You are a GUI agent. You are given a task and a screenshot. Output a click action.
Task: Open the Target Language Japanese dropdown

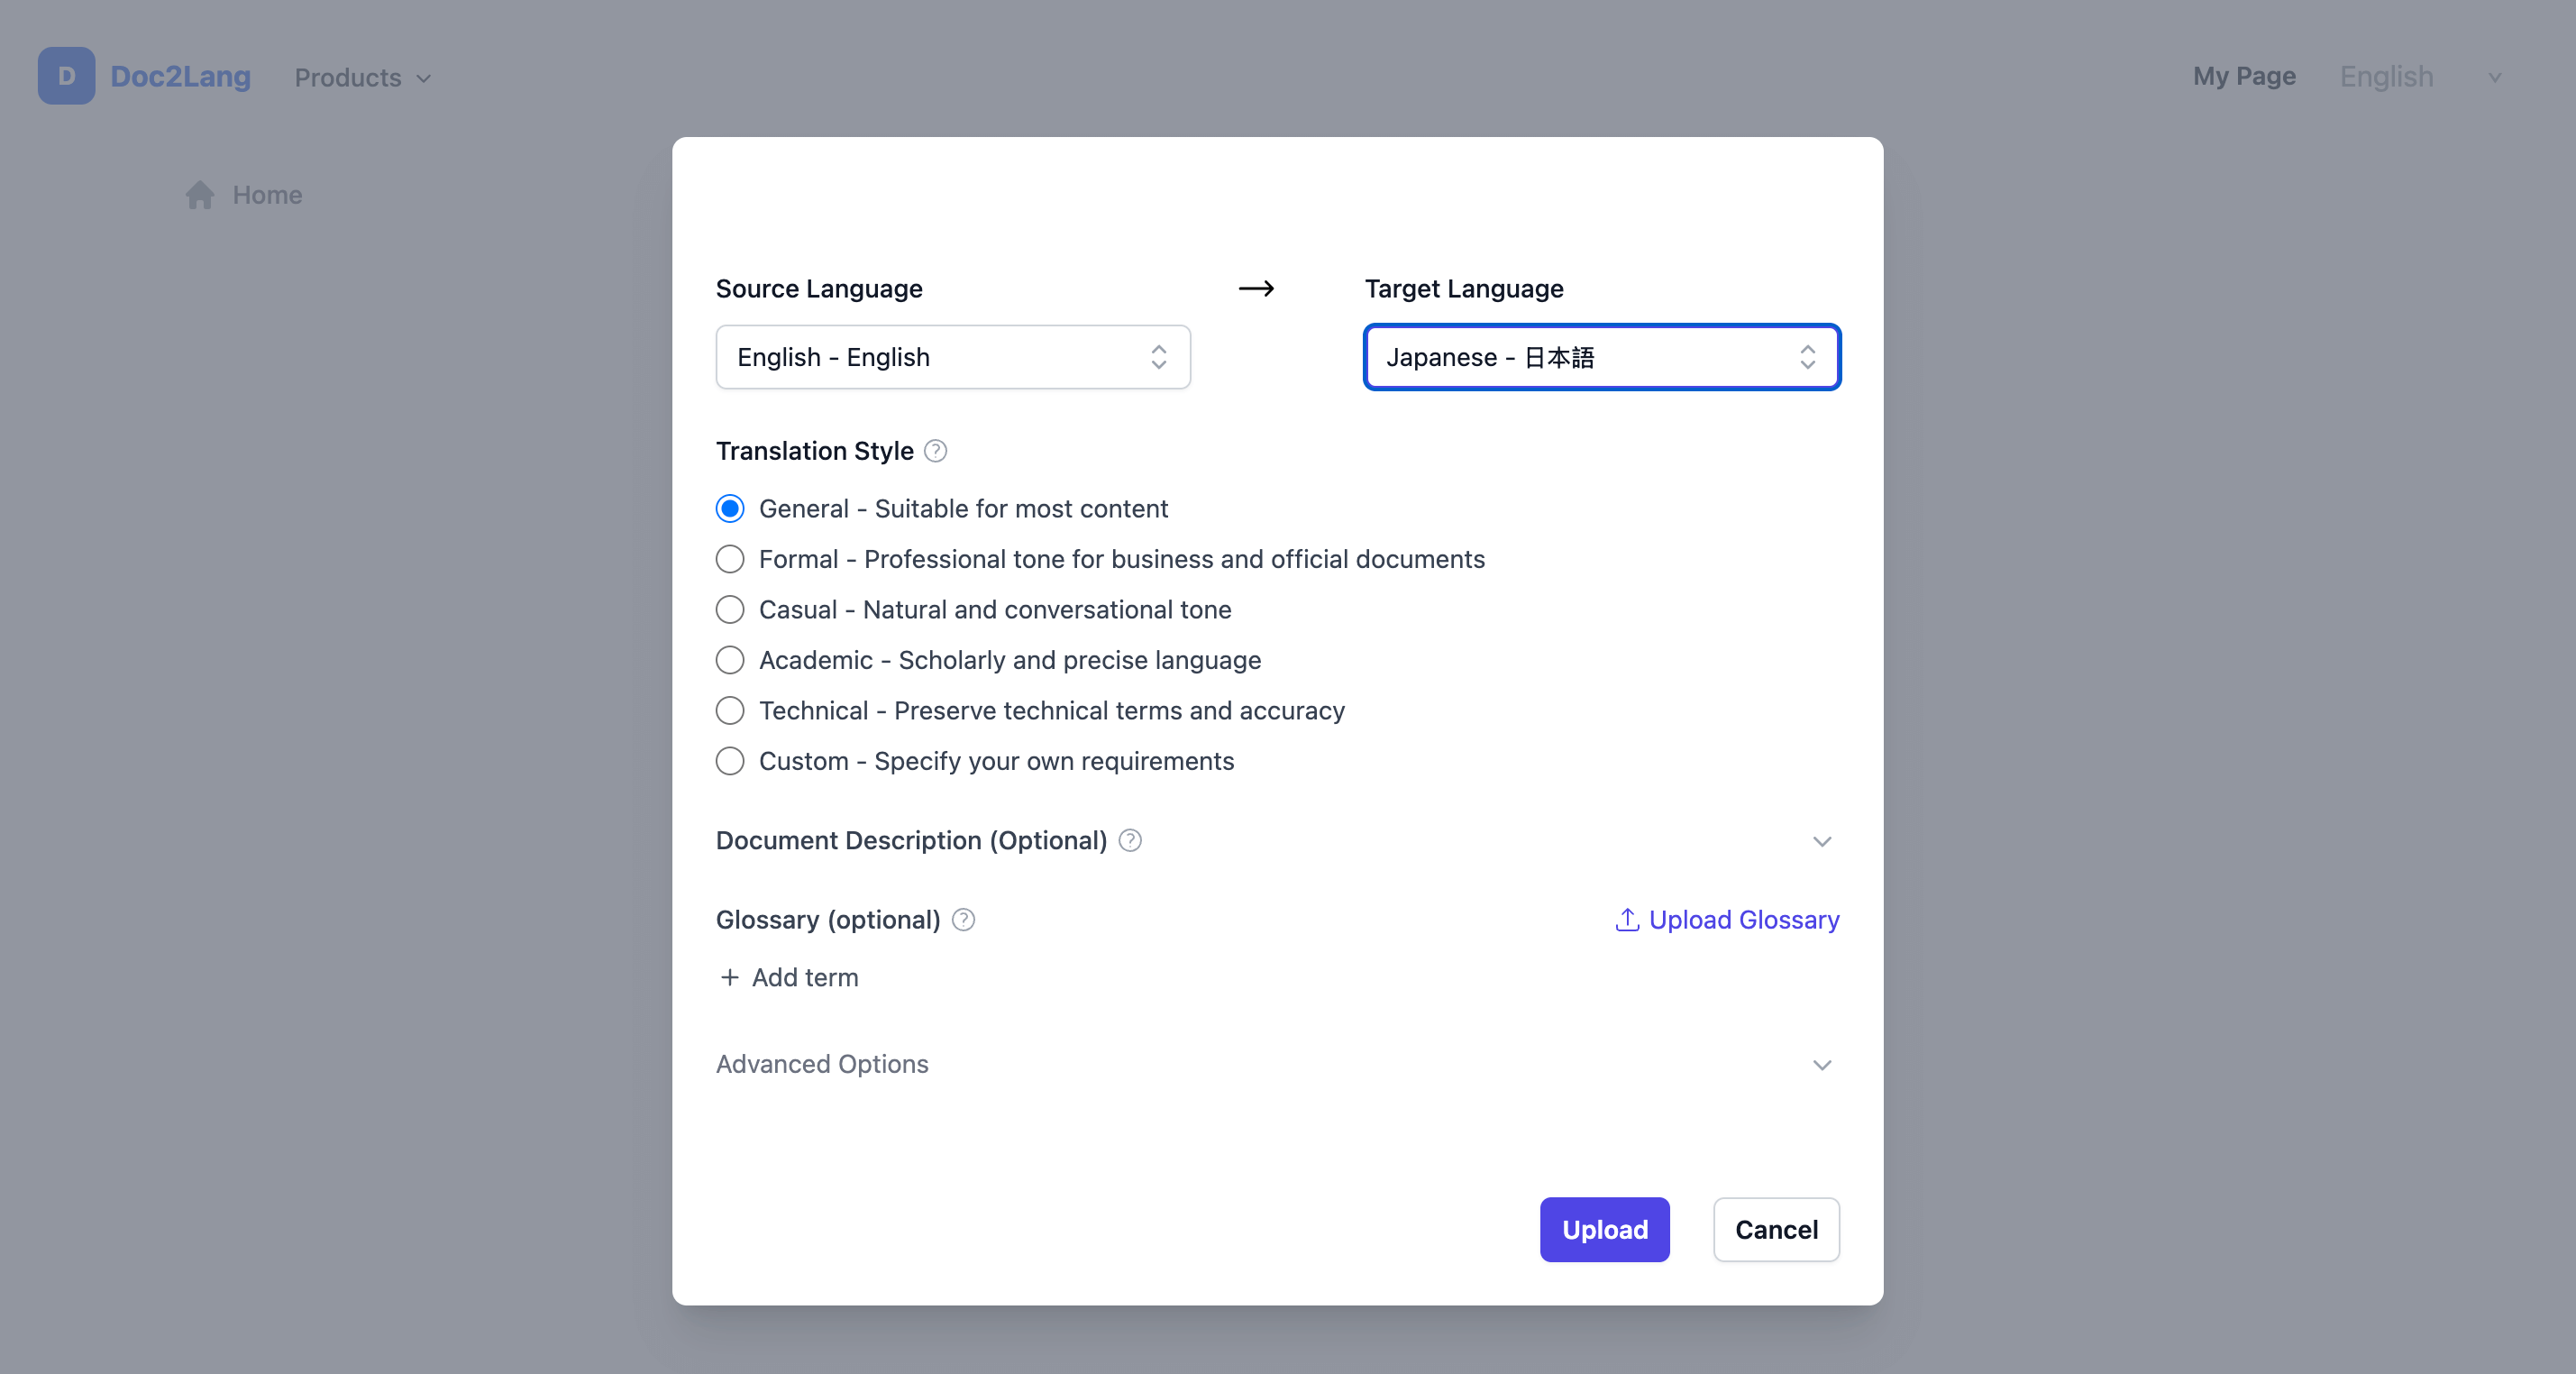(1601, 357)
